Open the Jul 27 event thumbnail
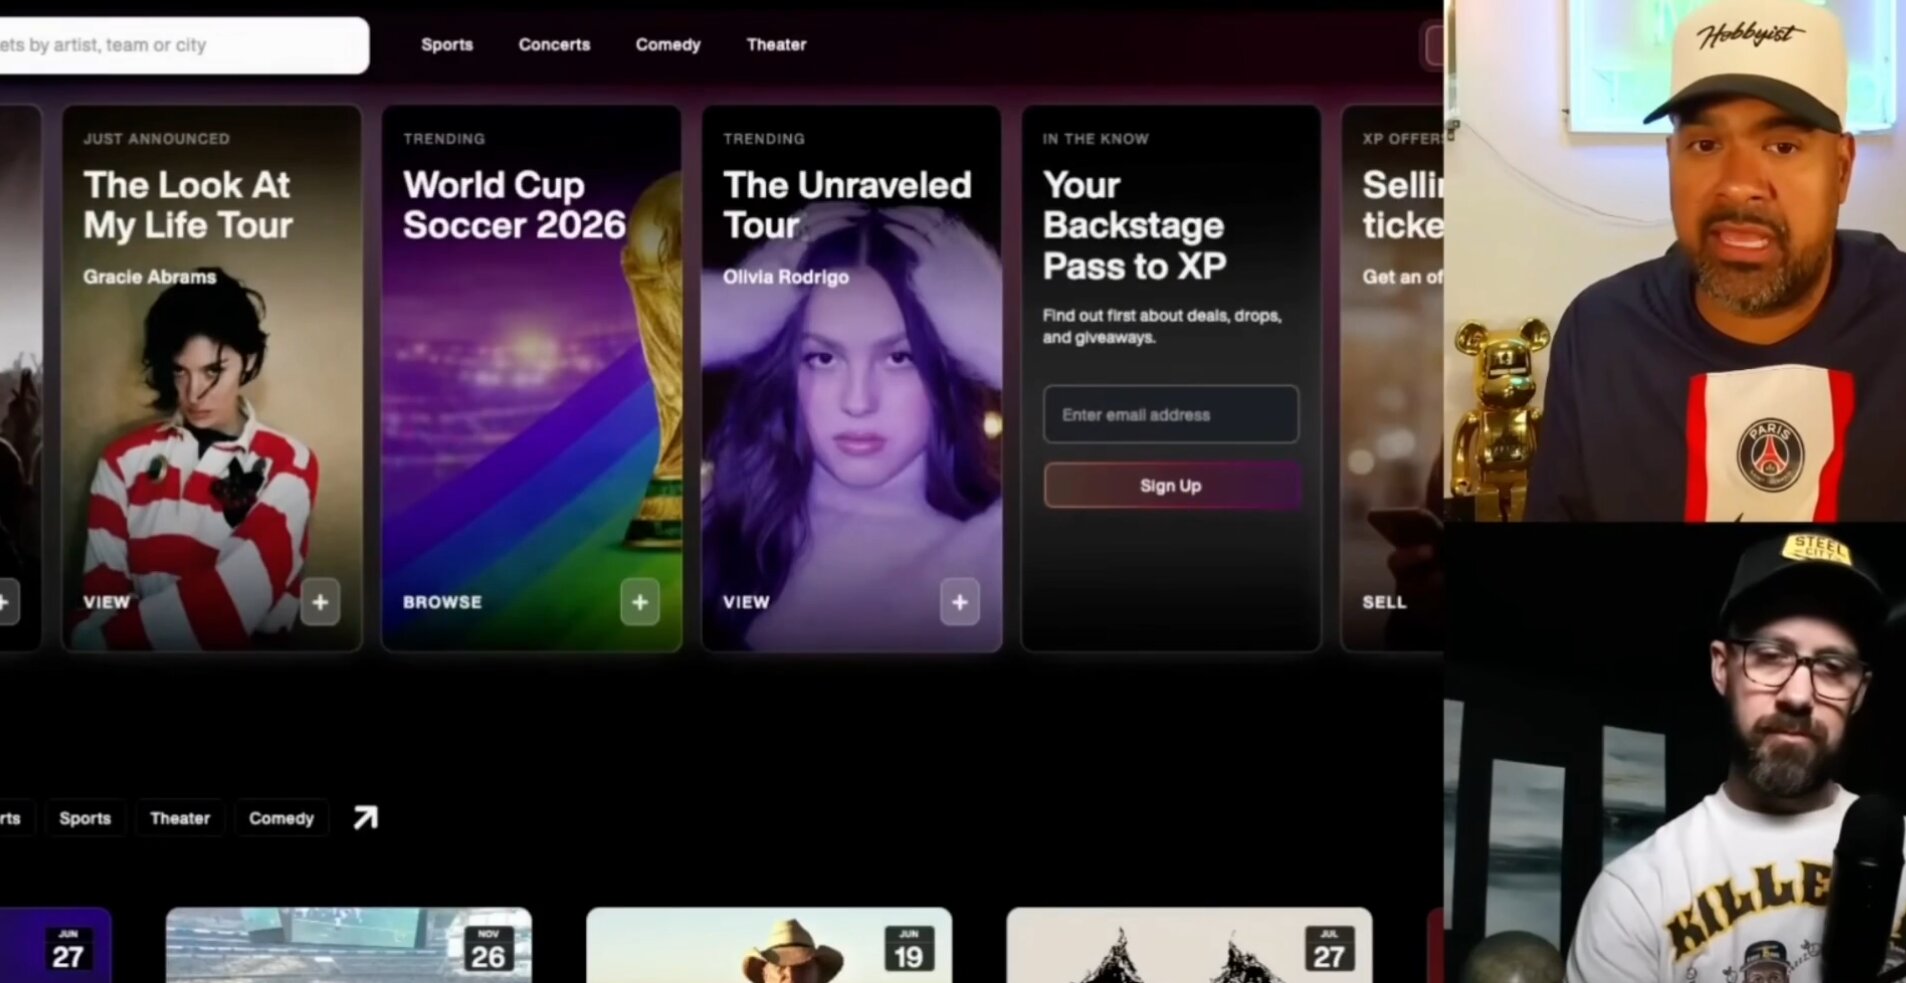The height and width of the screenshot is (983, 1906). (x=1189, y=945)
